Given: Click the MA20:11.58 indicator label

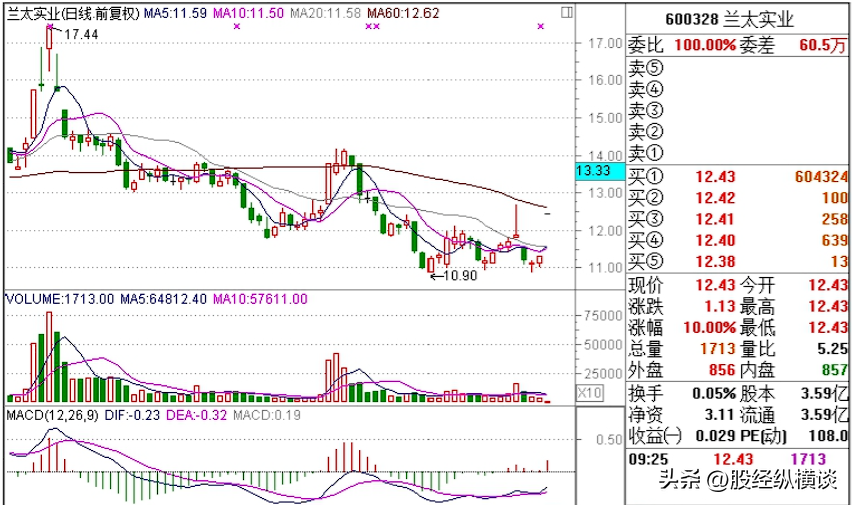Looking at the screenshot, I should click(325, 13).
